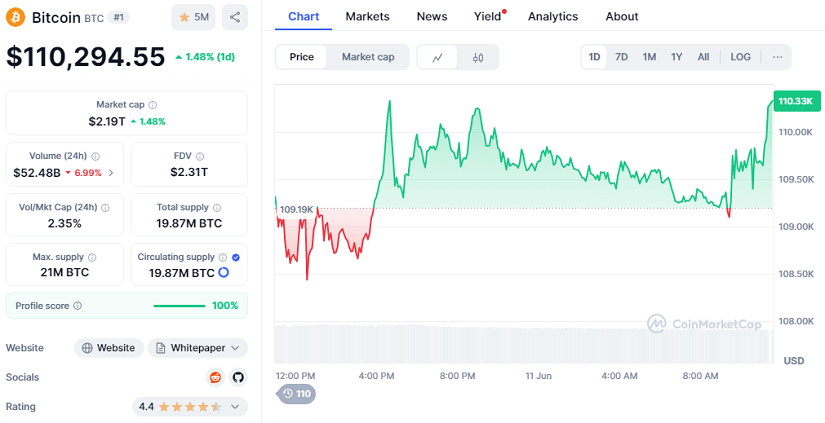Image resolution: width=825 pixels, height=423 pixels.
Task: Open the News tab
Action: (x=432, y=16)
